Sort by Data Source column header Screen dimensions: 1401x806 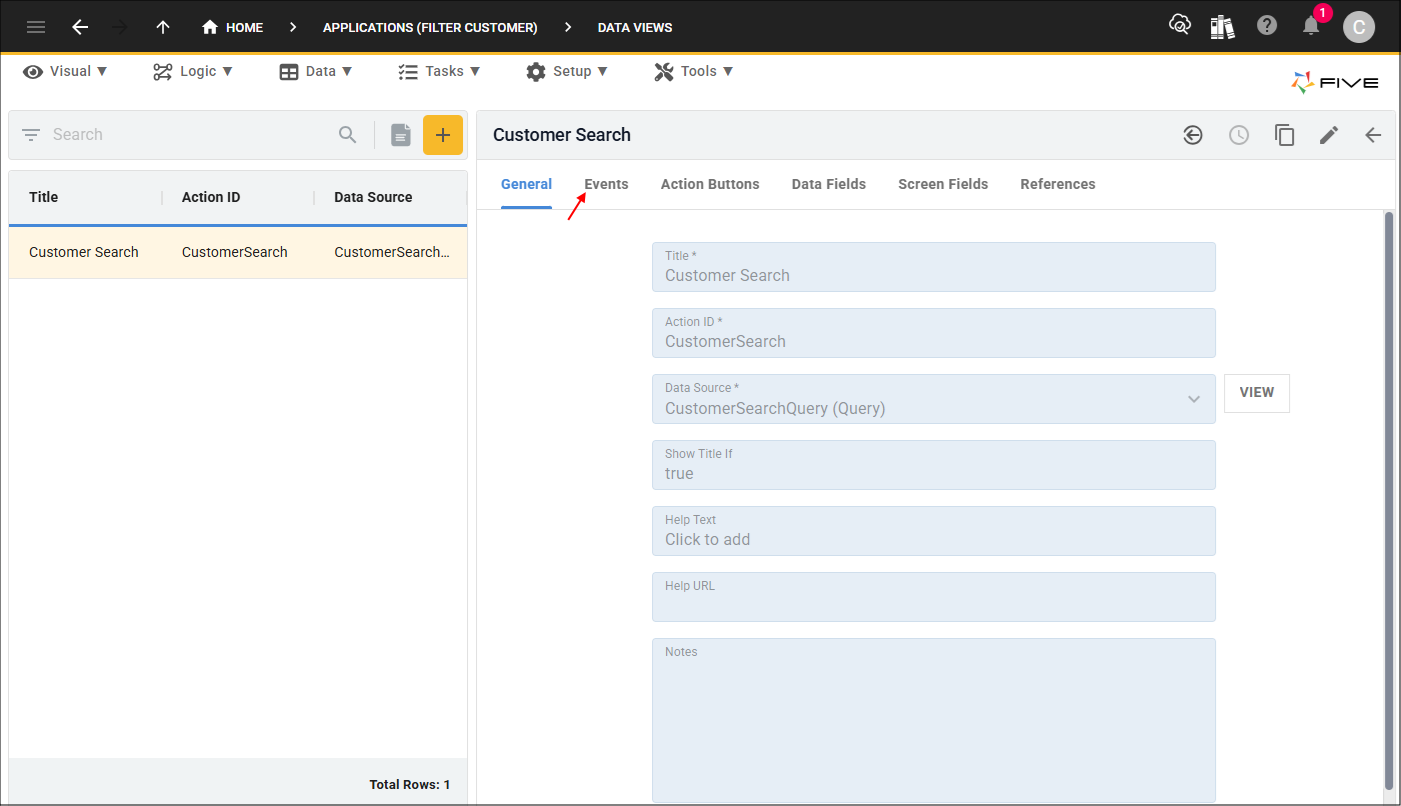tap(373, 197)
